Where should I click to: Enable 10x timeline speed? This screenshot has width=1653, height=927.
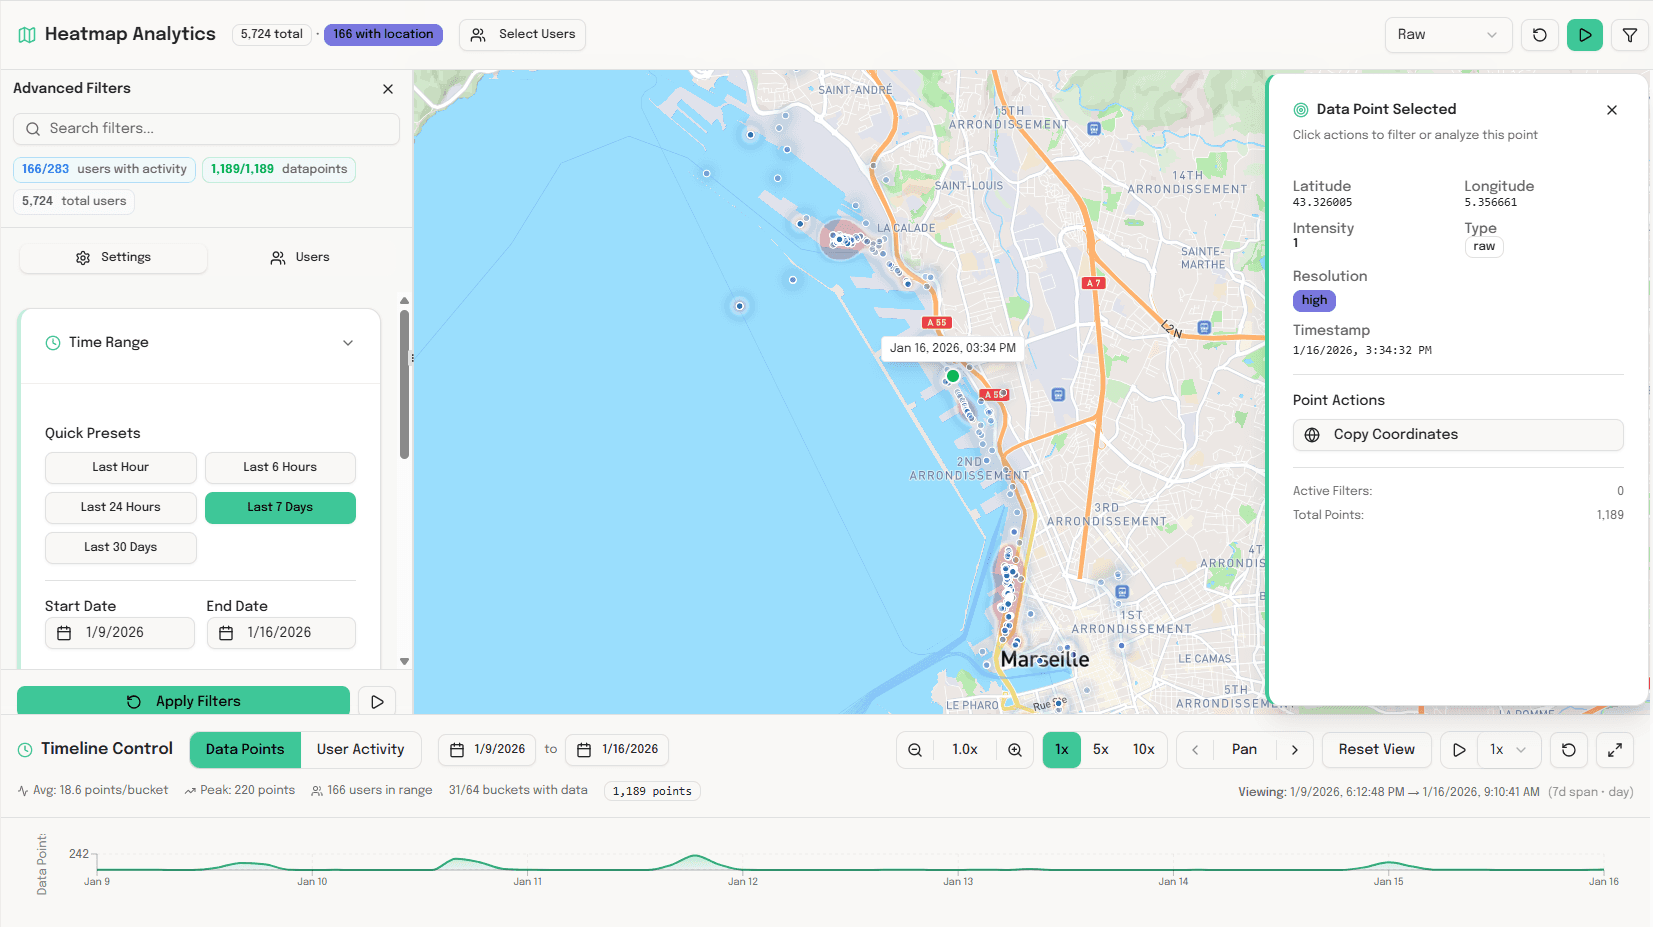click(1143, 749)
